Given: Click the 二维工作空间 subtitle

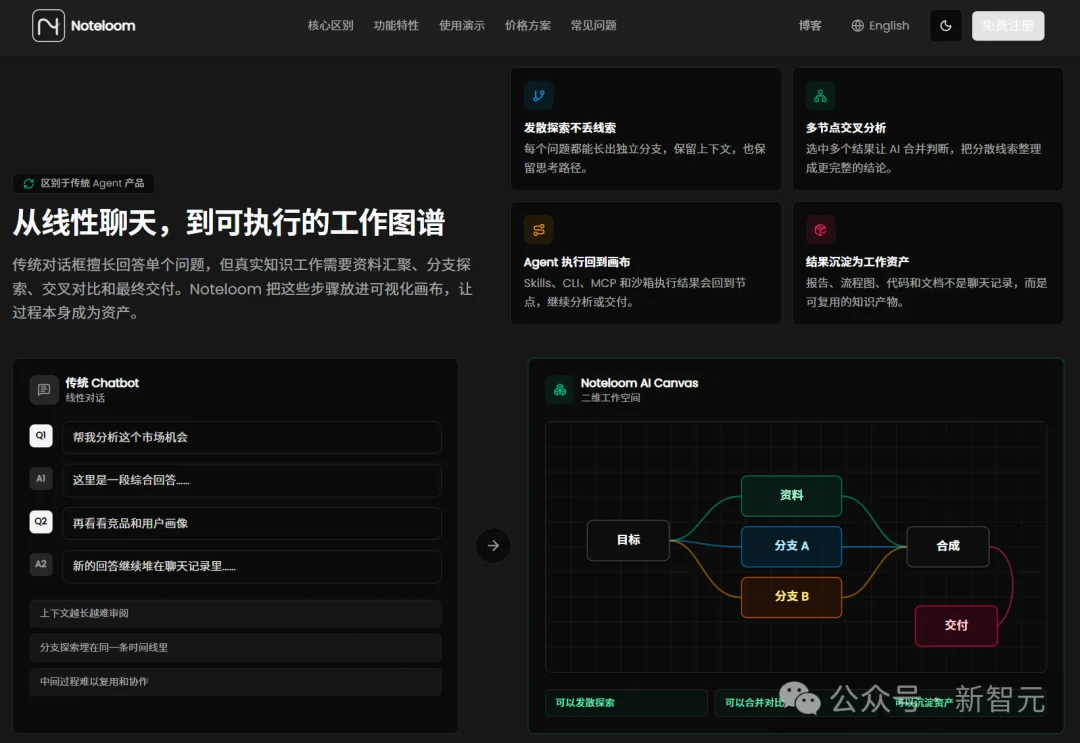Looking at the screenshot, I should coord(610,398).
